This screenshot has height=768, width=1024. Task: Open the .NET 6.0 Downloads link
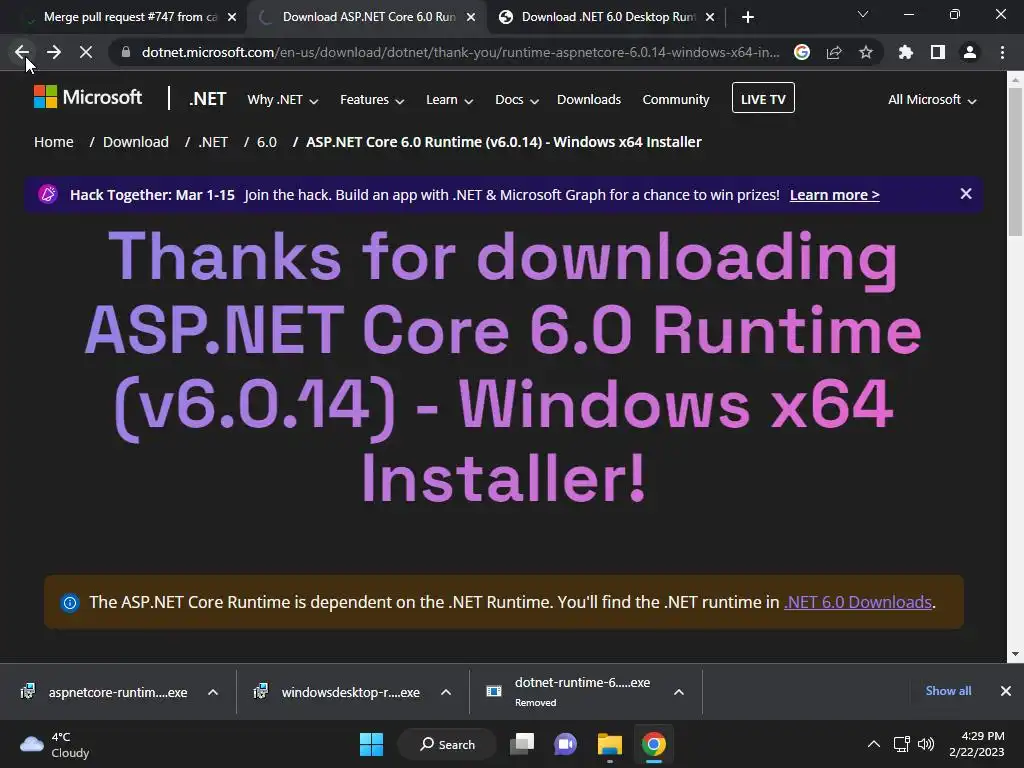pyautogui.click(x=857, y=602)
